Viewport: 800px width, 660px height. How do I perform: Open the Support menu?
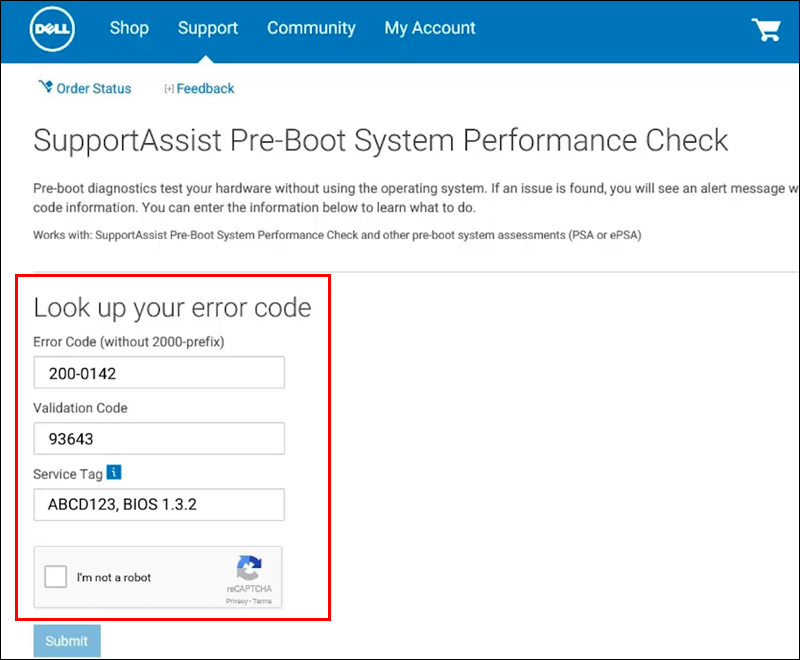[x=208, y=28]
